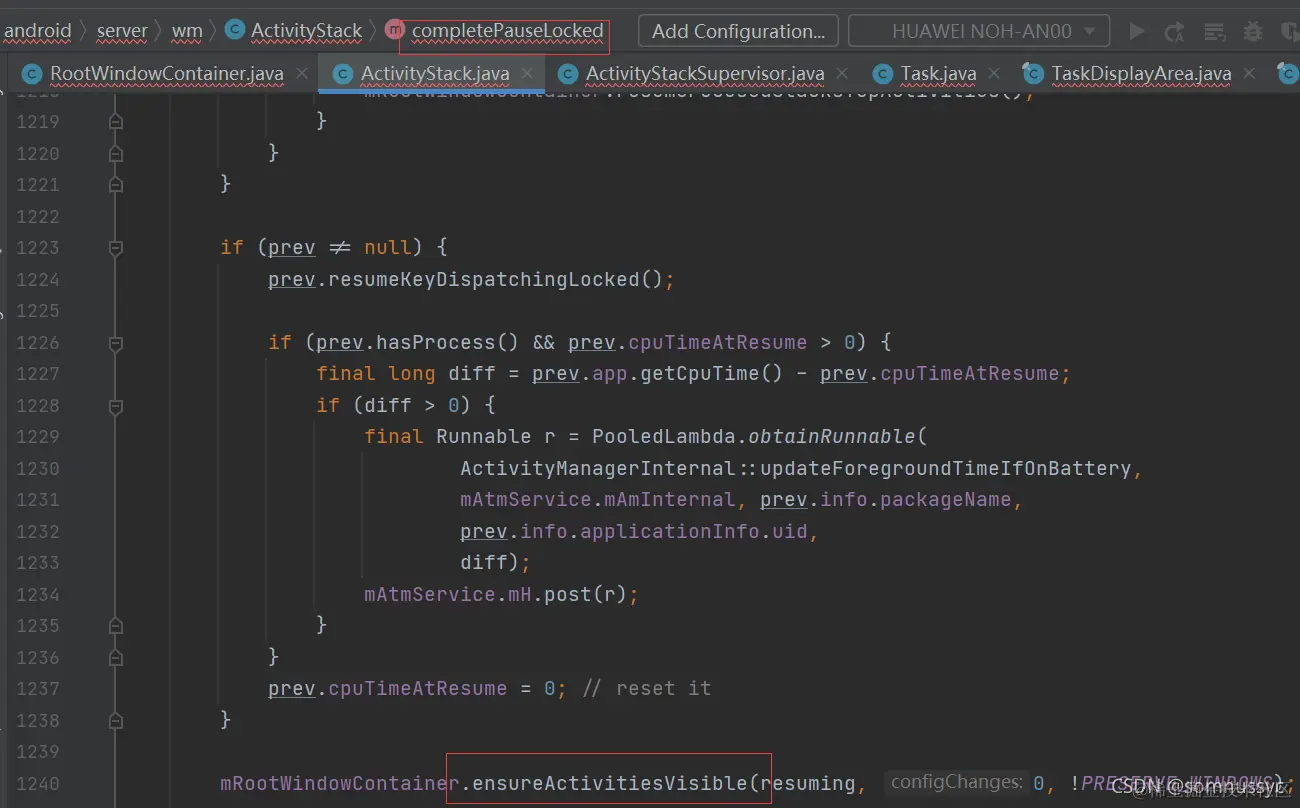Screen dimensions: 1300x808
Task: Click line number 1229 in the gutter
Action: pyautogui.click(x=37, y=437)
